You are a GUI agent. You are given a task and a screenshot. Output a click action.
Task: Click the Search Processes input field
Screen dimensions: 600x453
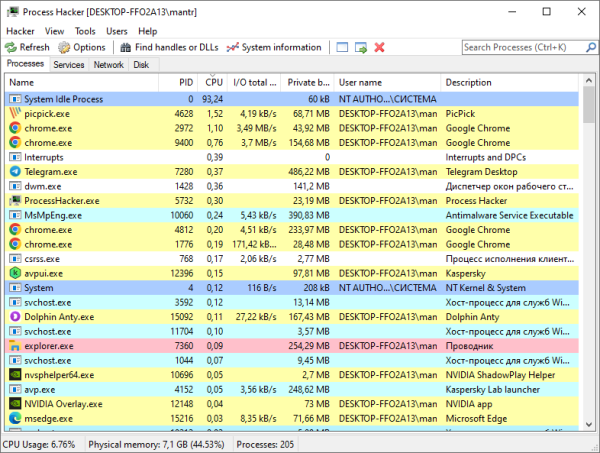click(520, 47)
